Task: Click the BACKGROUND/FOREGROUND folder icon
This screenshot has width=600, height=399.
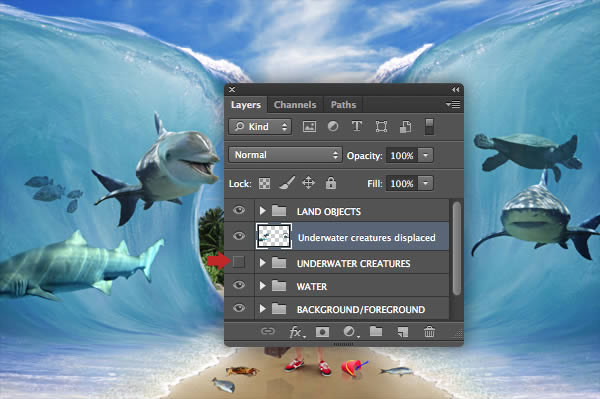Action: tap(279, 309)
